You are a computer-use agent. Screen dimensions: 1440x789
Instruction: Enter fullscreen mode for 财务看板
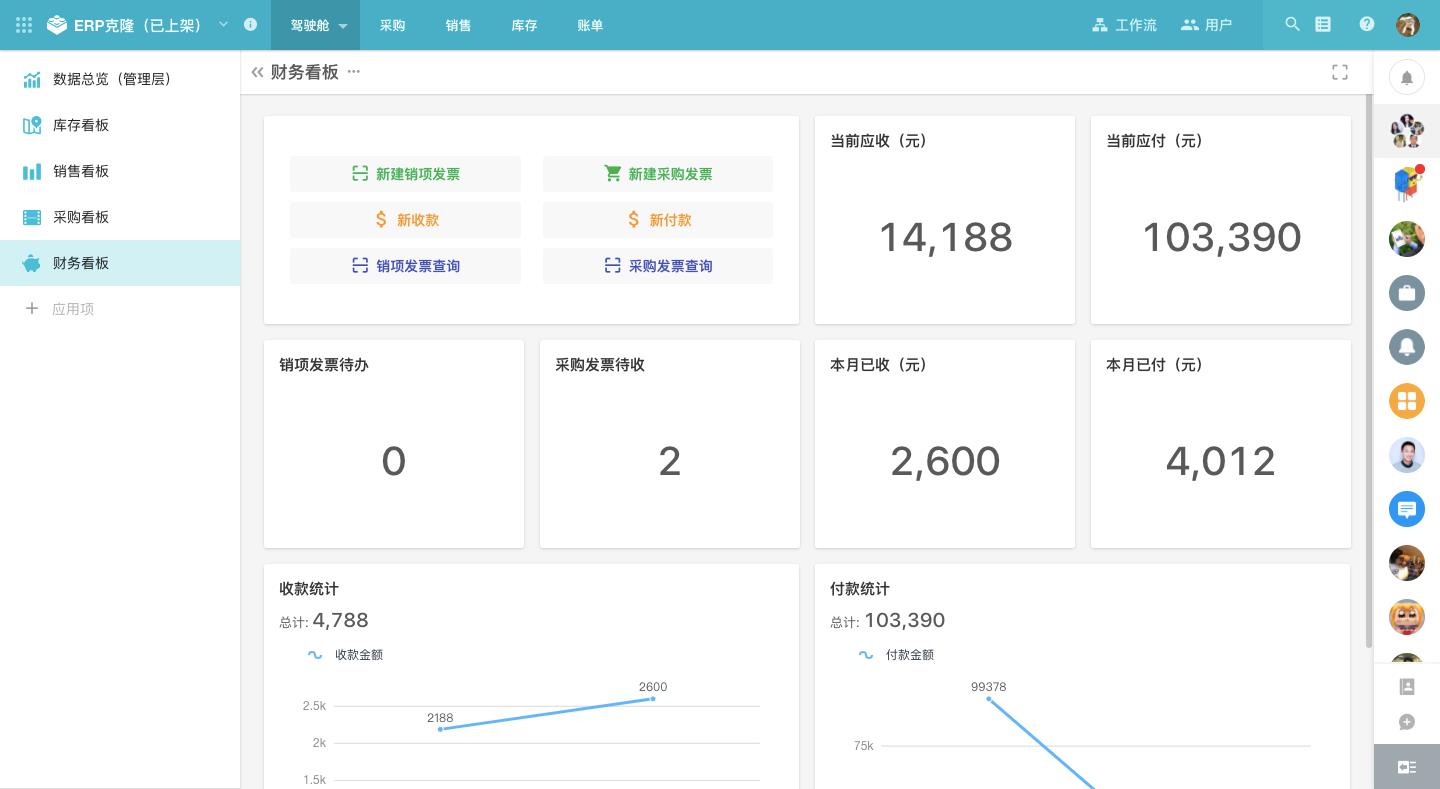1339,72
